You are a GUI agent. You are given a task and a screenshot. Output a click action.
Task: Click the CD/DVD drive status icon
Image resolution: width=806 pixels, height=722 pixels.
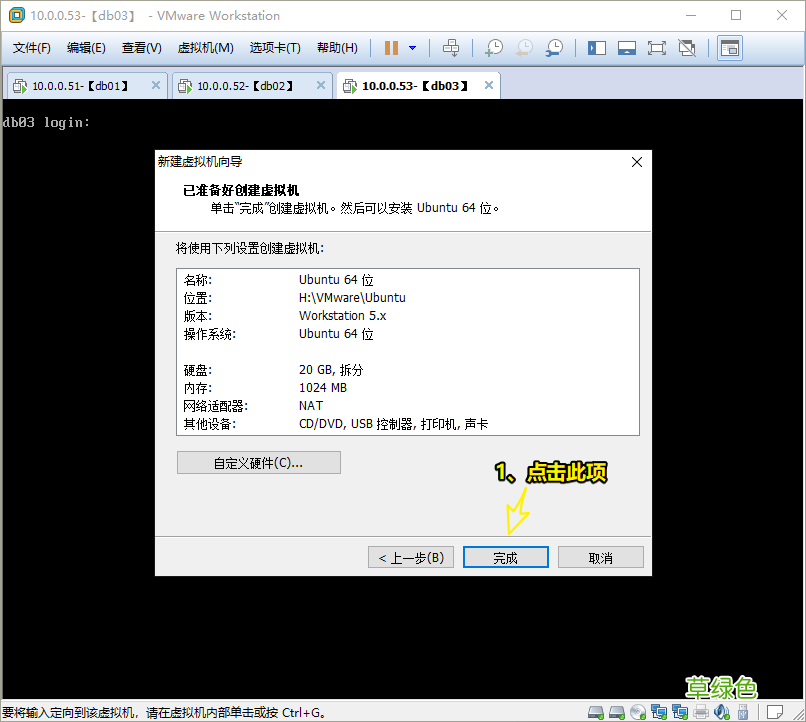click(638, 712)
